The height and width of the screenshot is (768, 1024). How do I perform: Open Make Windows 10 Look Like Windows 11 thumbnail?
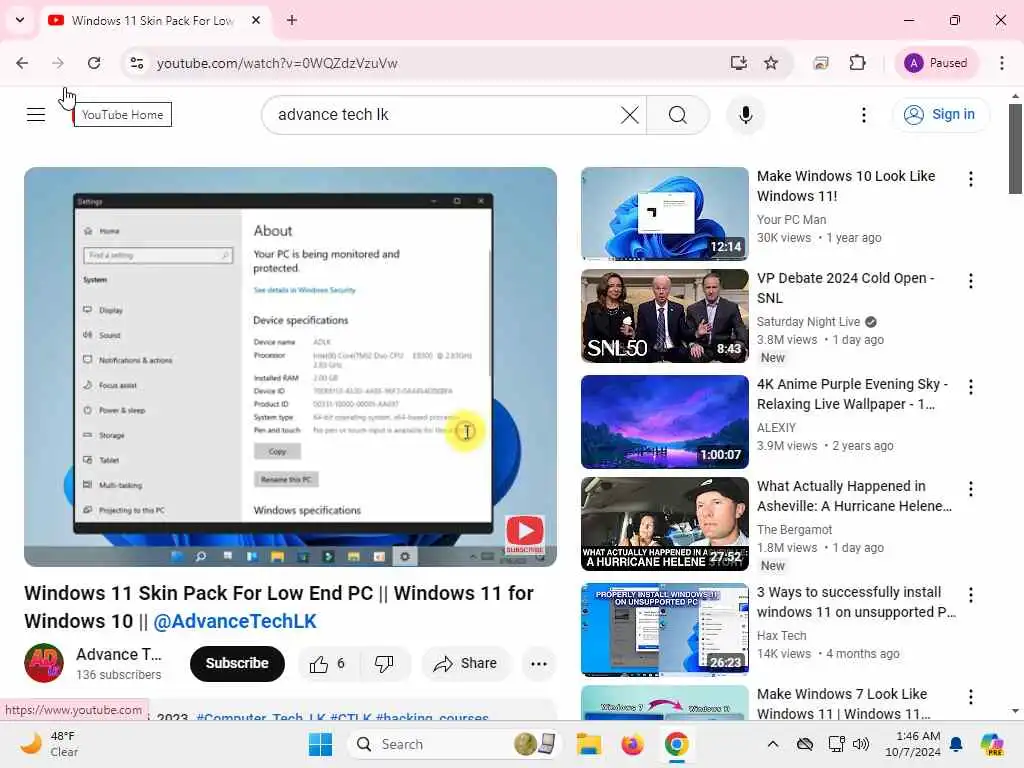click(664, 214)
